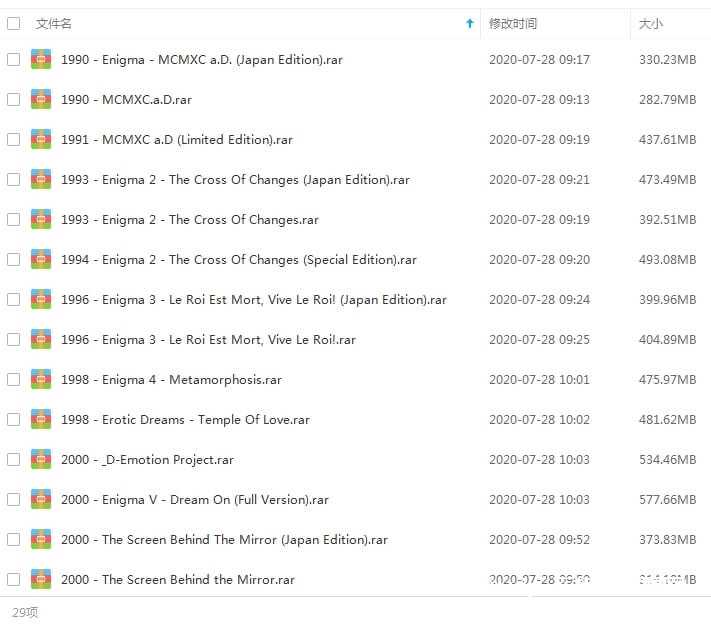Viewport: 711px width, 624px height.
Task: Open The Cross Of Changes (Special Edition).rar
Action: [239, 259]
